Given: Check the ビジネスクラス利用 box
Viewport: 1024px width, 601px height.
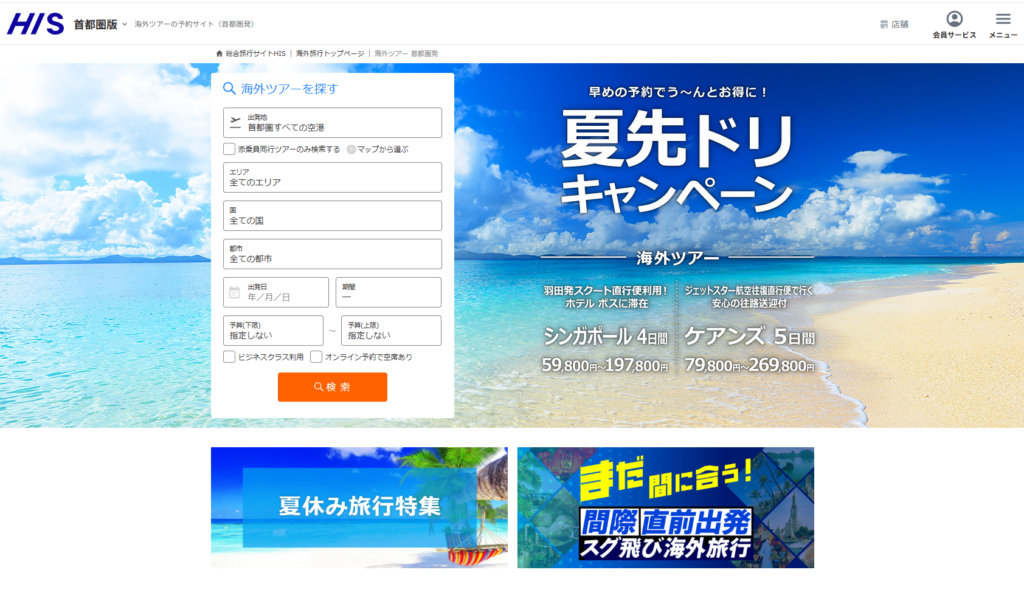Looking at the screenshot, I should (230, 357).
